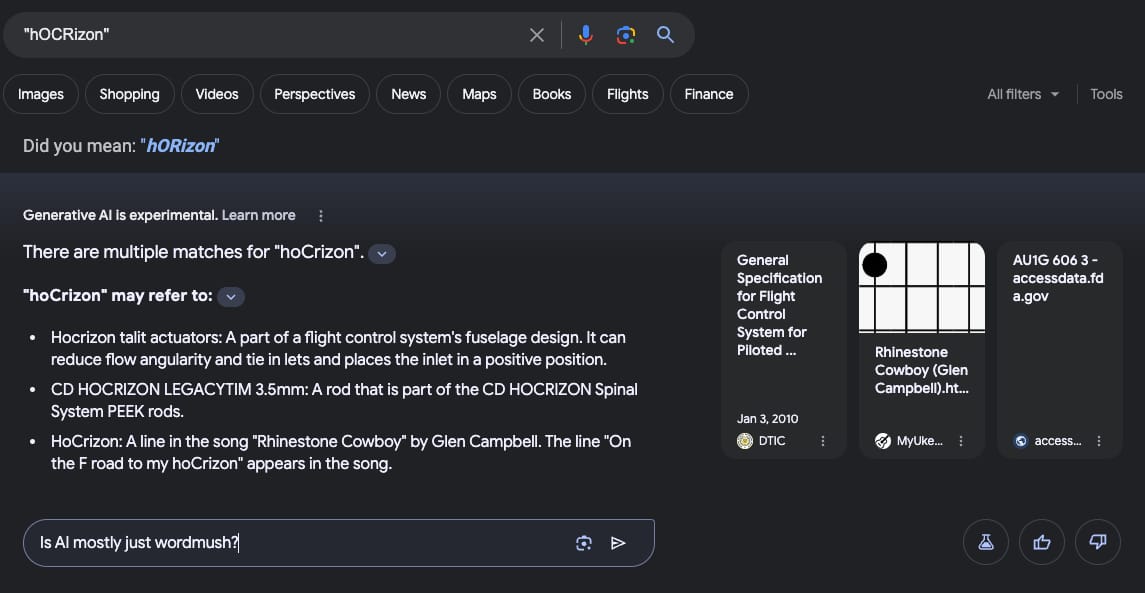Open three-dot menu on accessdata card
The width and height of the screenshot is (1145, 593).
[x=1099, y=441]
